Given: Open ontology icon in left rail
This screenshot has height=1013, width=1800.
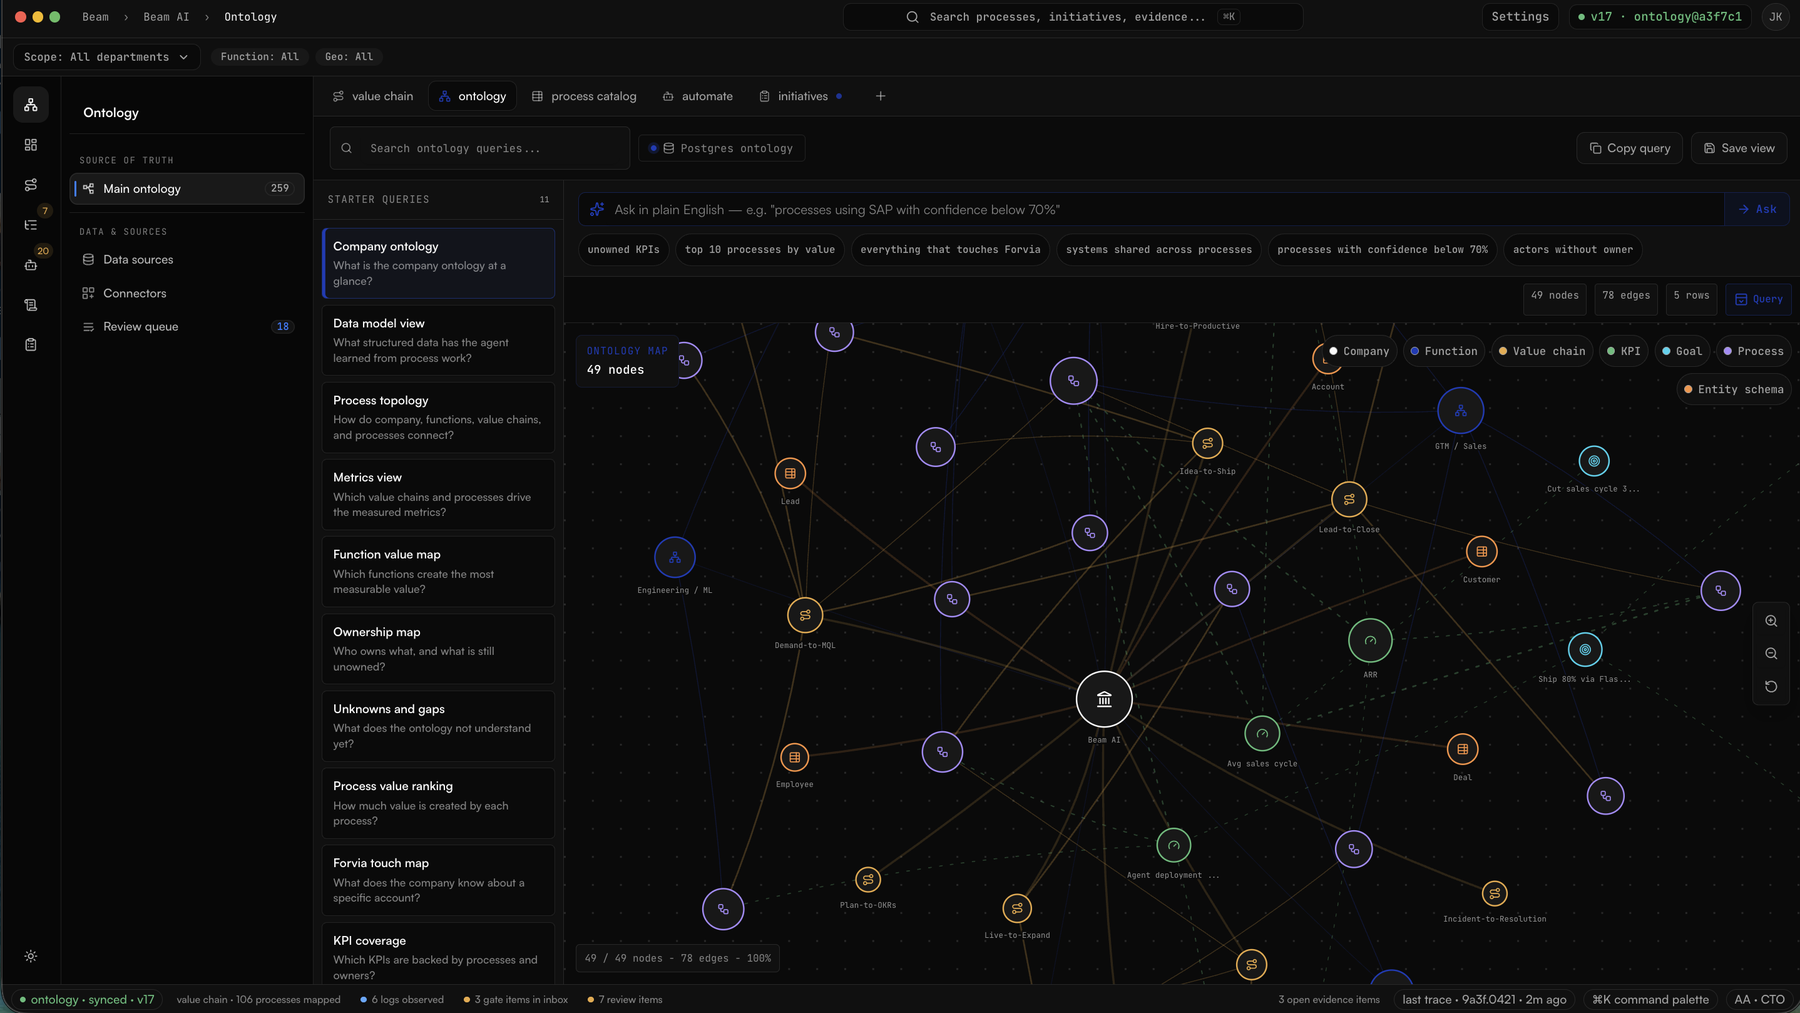Looking at the screenshot, I should coord(31,105).
